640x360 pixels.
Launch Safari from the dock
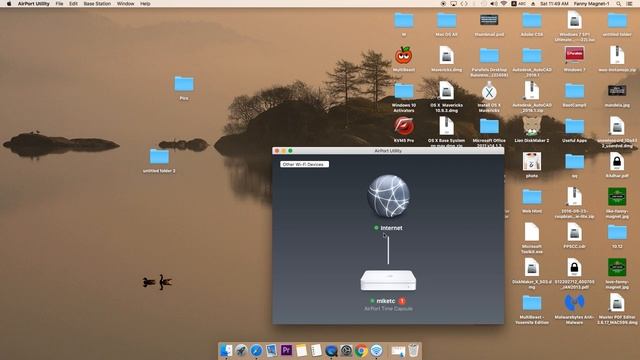point(256,350)
